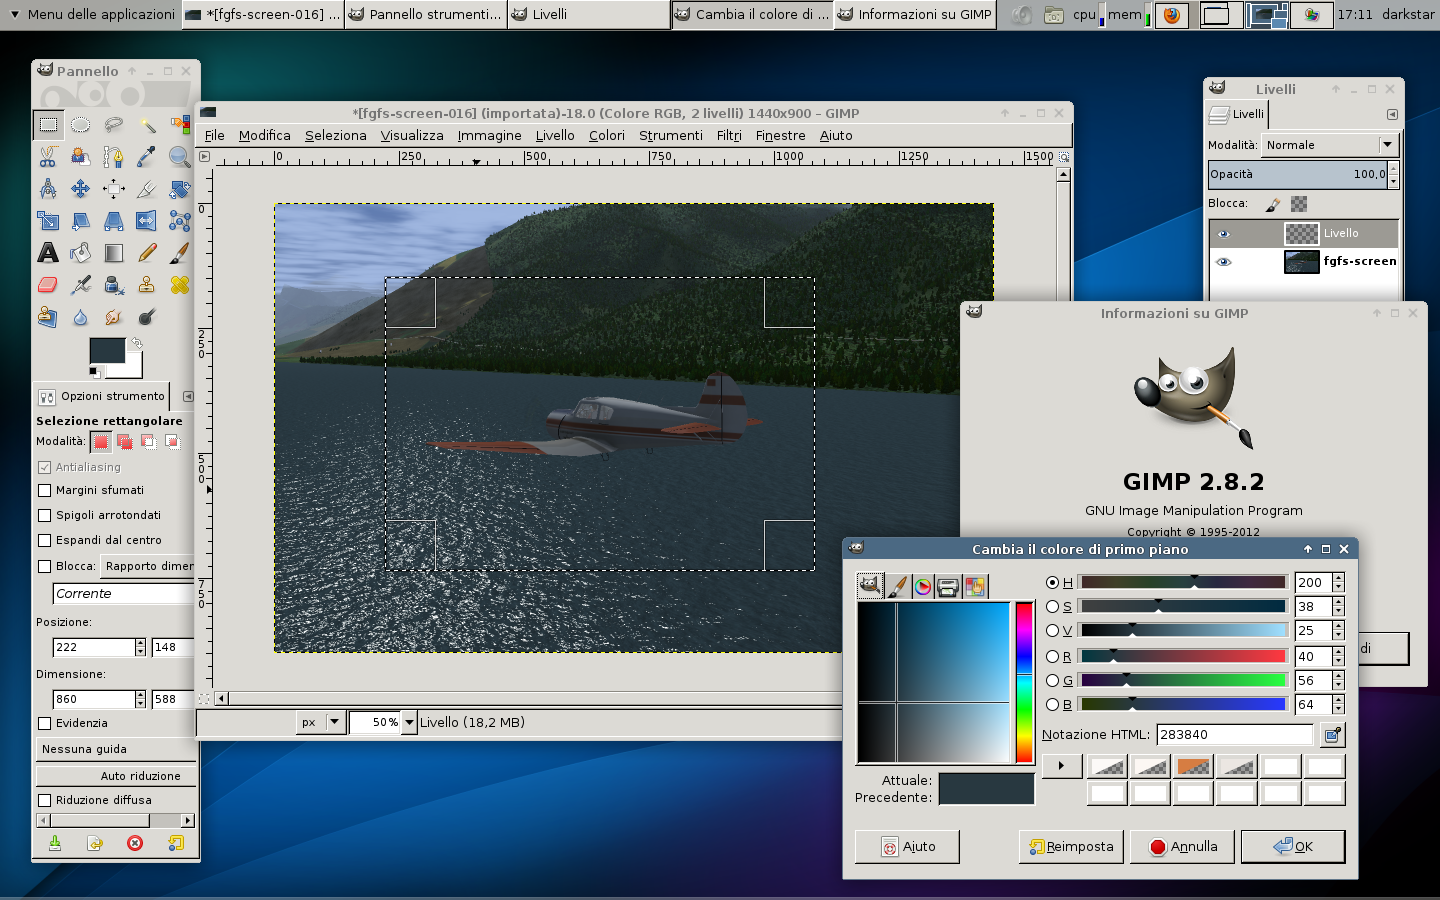Select the S saturation radio button
Image resolution: width=1440 pixels, height=900 pixels.
pos(1052,607)
